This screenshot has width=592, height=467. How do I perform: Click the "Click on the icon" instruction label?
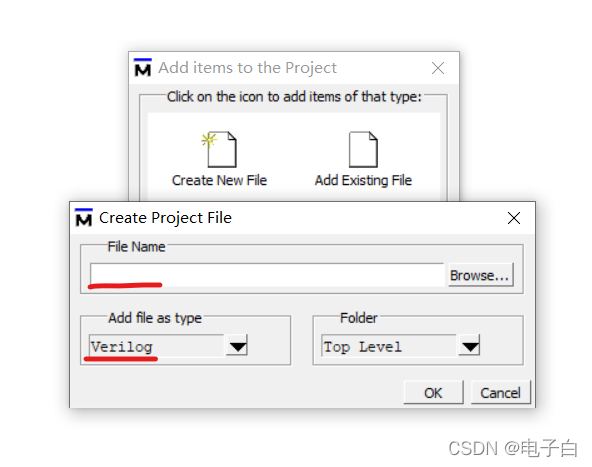(294, 97)
